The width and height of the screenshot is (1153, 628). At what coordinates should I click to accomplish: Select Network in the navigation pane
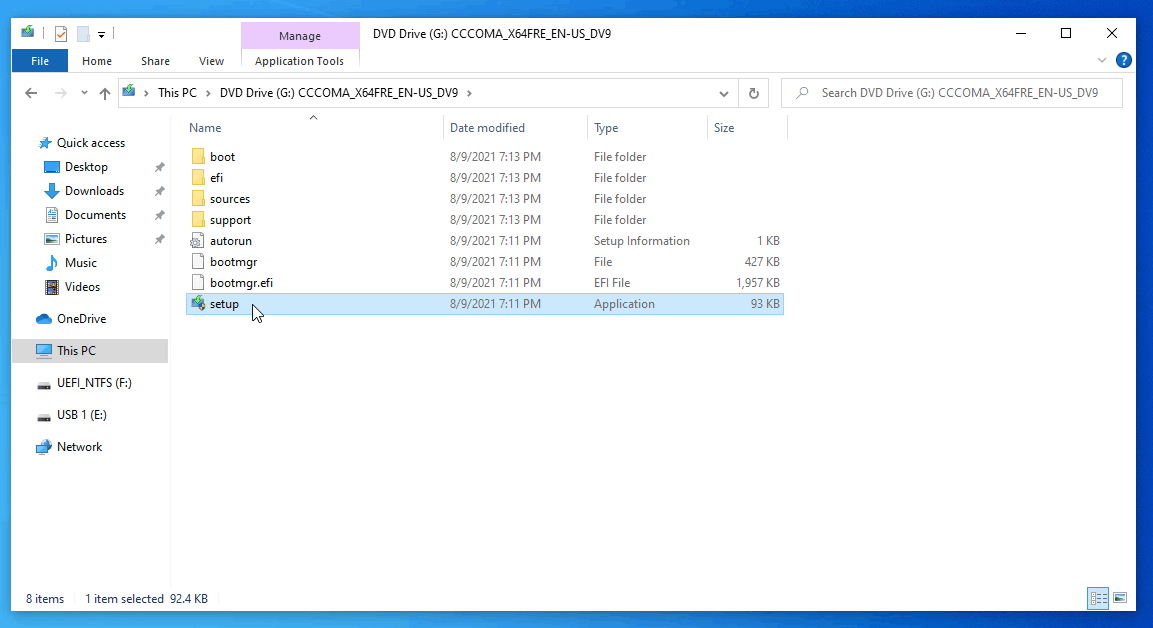(79, 447)
